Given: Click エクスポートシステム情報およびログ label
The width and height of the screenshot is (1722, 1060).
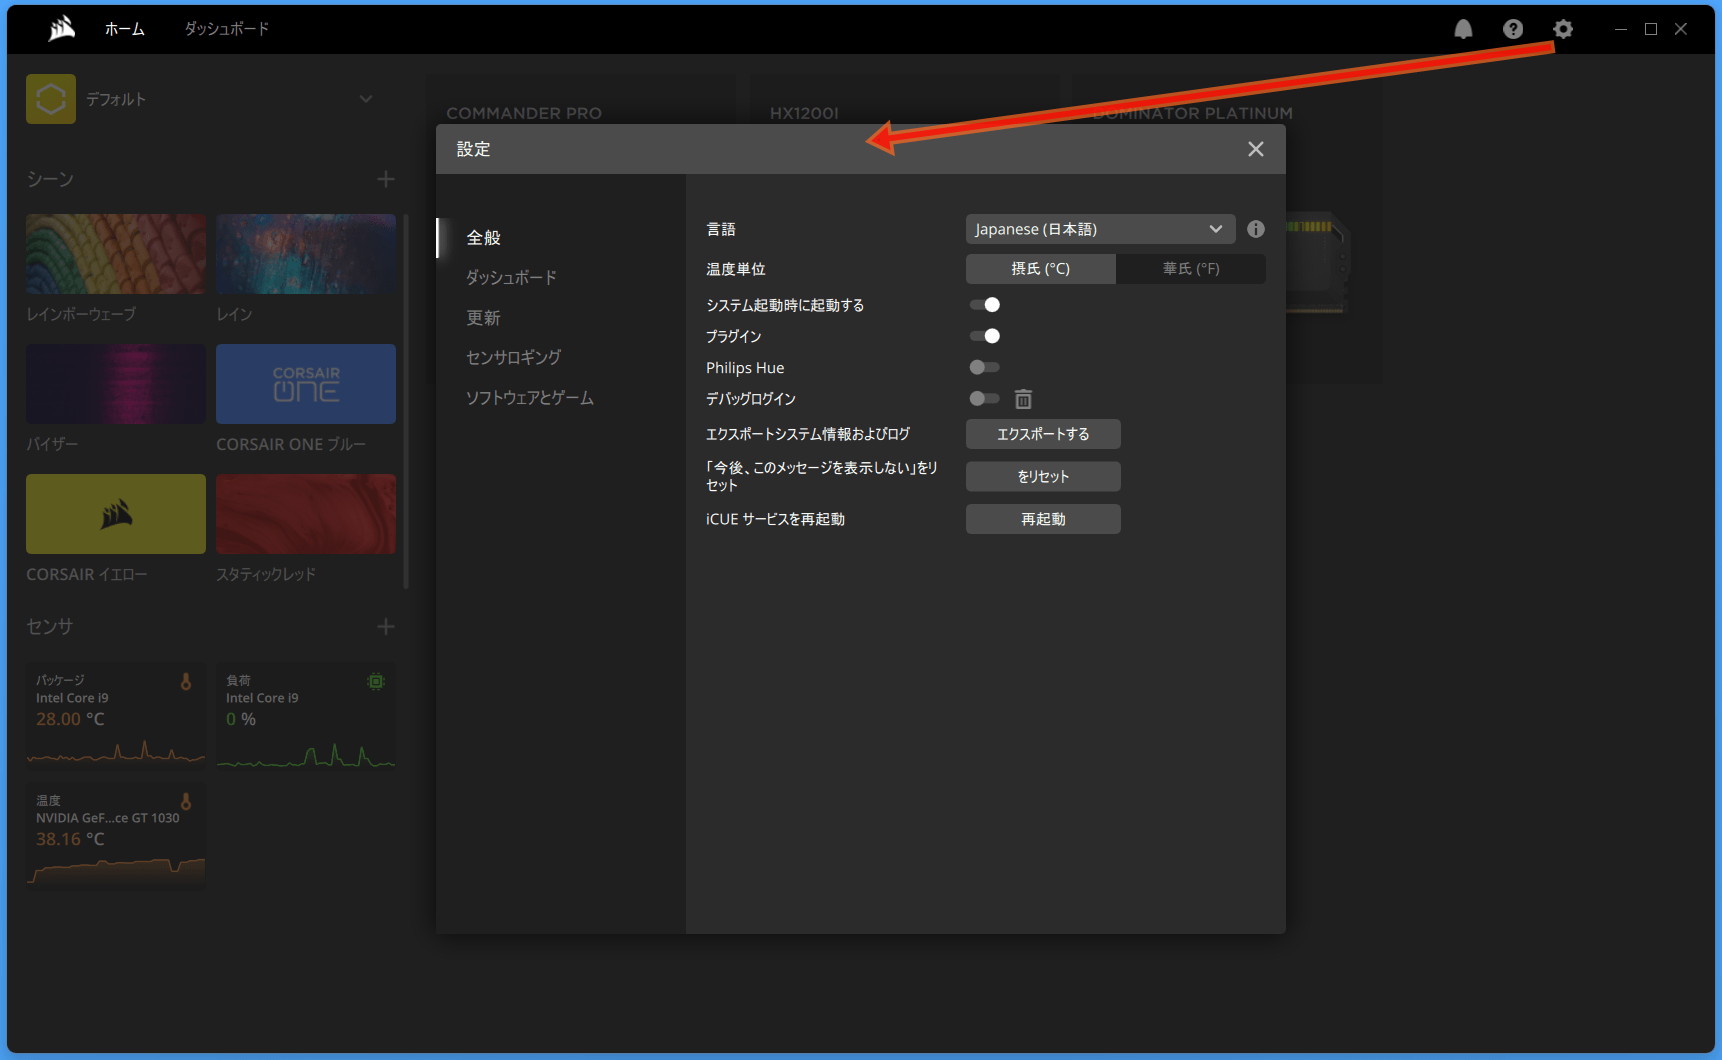Looking at the screenshot, I should tap(808, 434).
